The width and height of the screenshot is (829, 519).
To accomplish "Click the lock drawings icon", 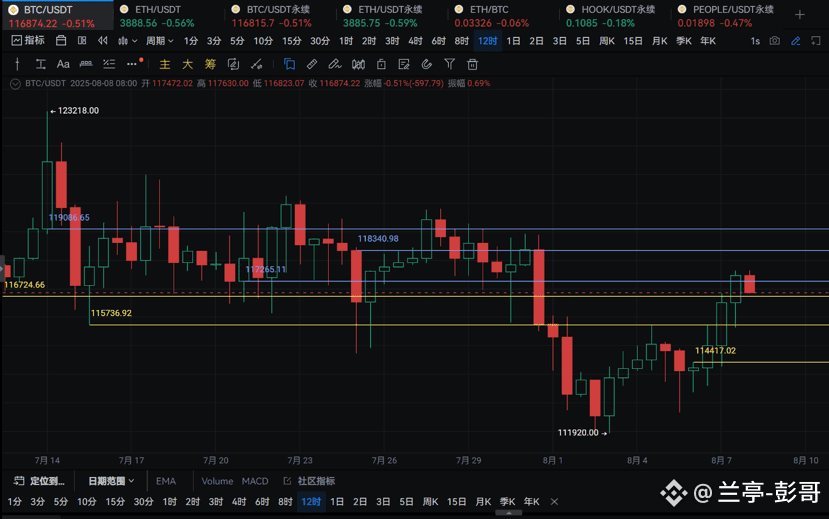I will tap(381, 64).
